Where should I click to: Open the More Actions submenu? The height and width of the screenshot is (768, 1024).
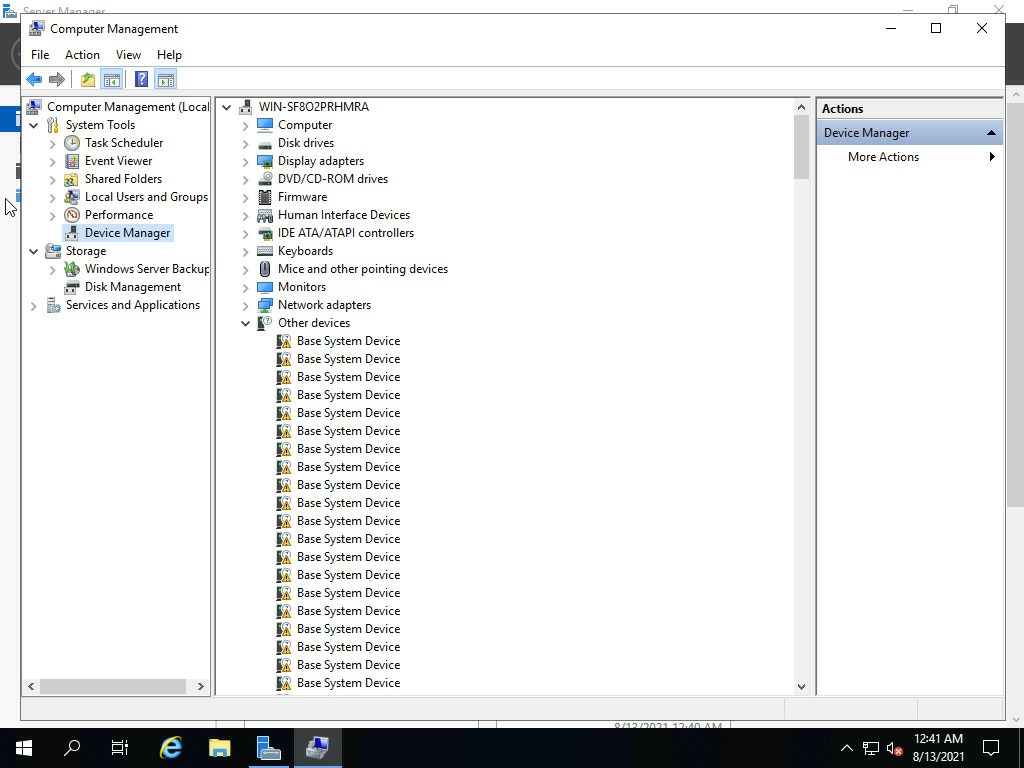click(910, 157)
